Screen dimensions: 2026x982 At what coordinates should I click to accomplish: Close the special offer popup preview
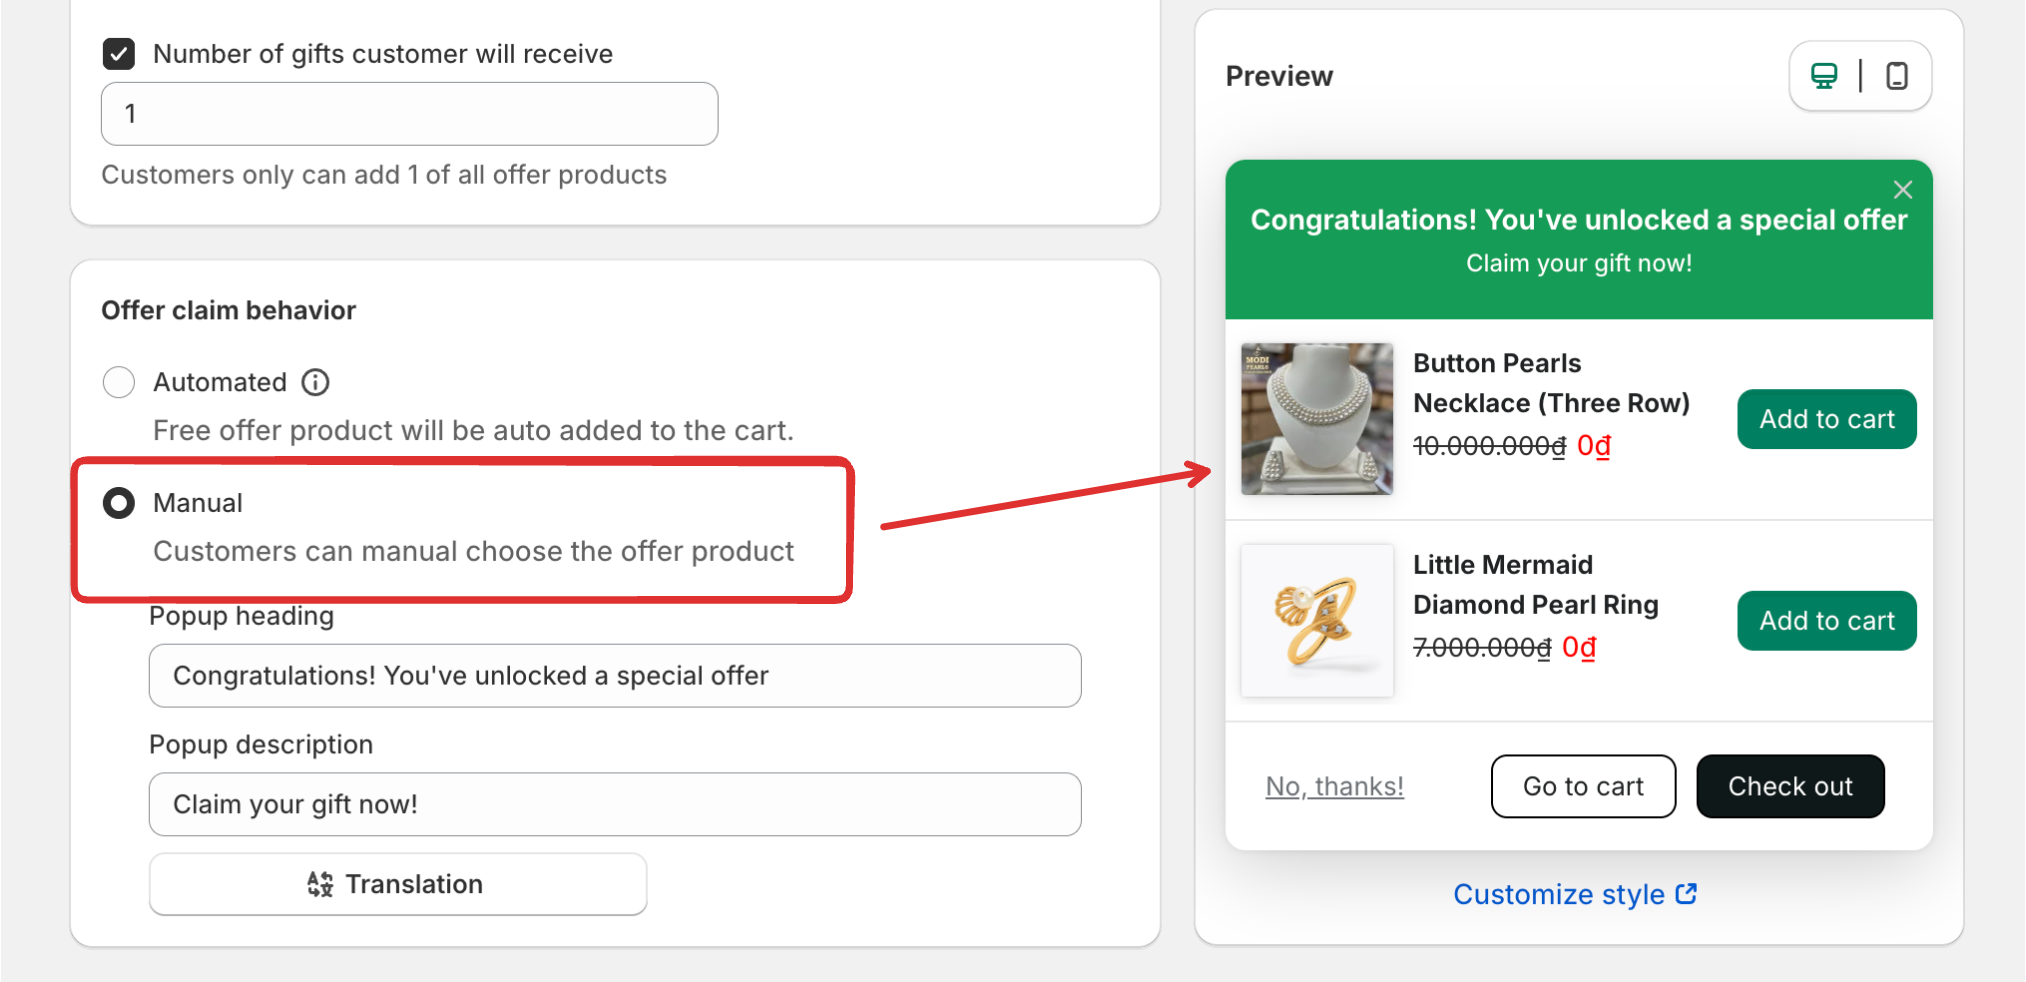tap(1902, 190)
